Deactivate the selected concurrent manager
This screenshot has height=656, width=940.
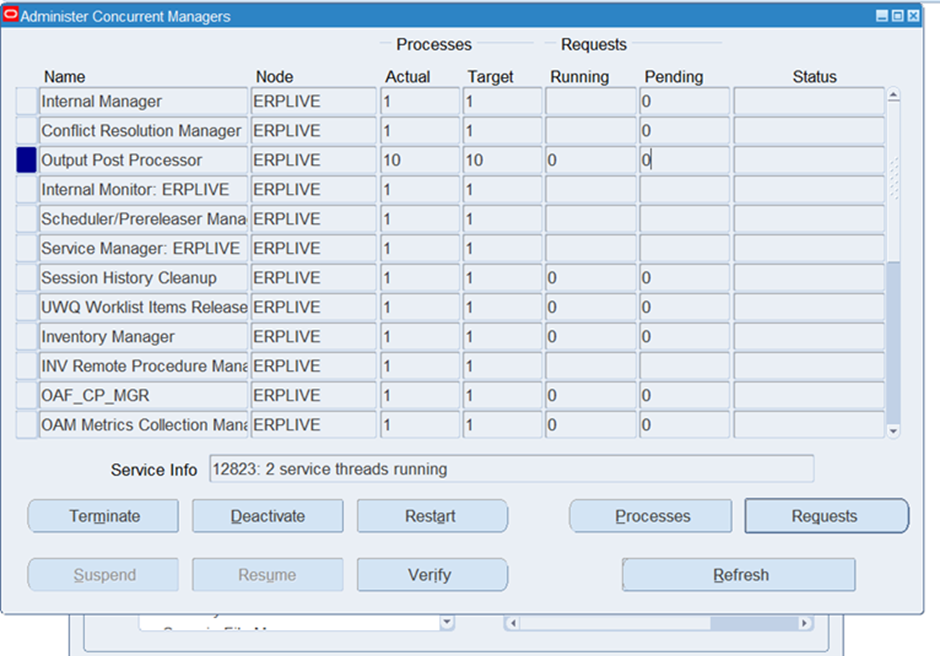pos(267,516)
